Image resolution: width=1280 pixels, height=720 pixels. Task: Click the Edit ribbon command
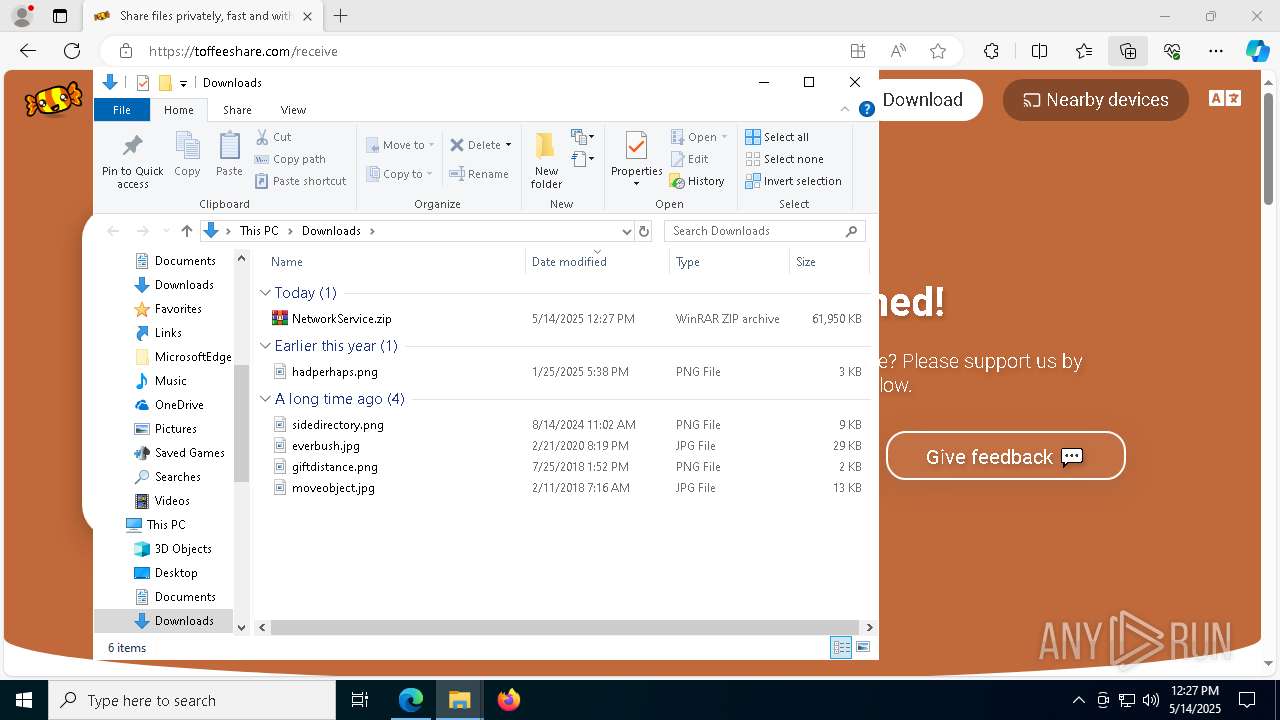click(x=689, y=159)
